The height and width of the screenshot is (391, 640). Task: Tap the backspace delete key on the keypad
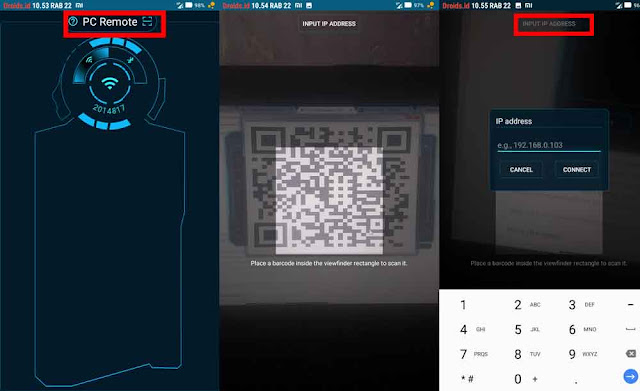point(631,354)
